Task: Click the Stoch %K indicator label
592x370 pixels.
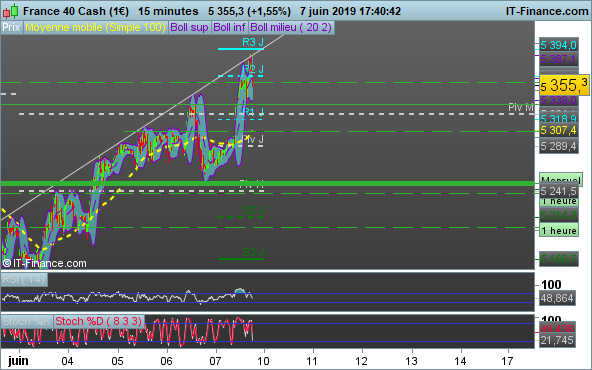Action: [x=27, y=321]
